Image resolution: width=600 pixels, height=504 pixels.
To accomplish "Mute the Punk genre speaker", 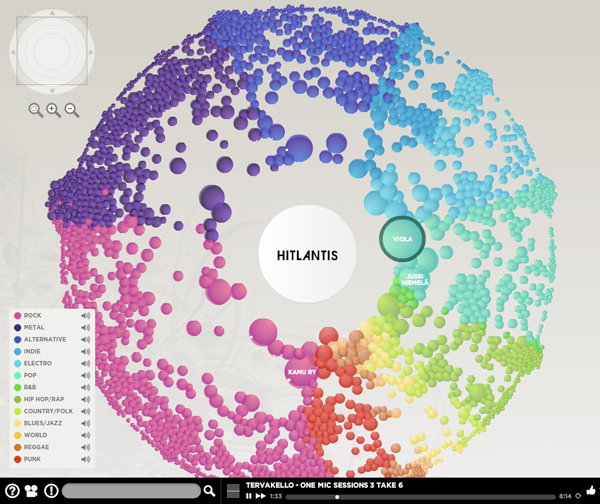I will tap(86, 459).
